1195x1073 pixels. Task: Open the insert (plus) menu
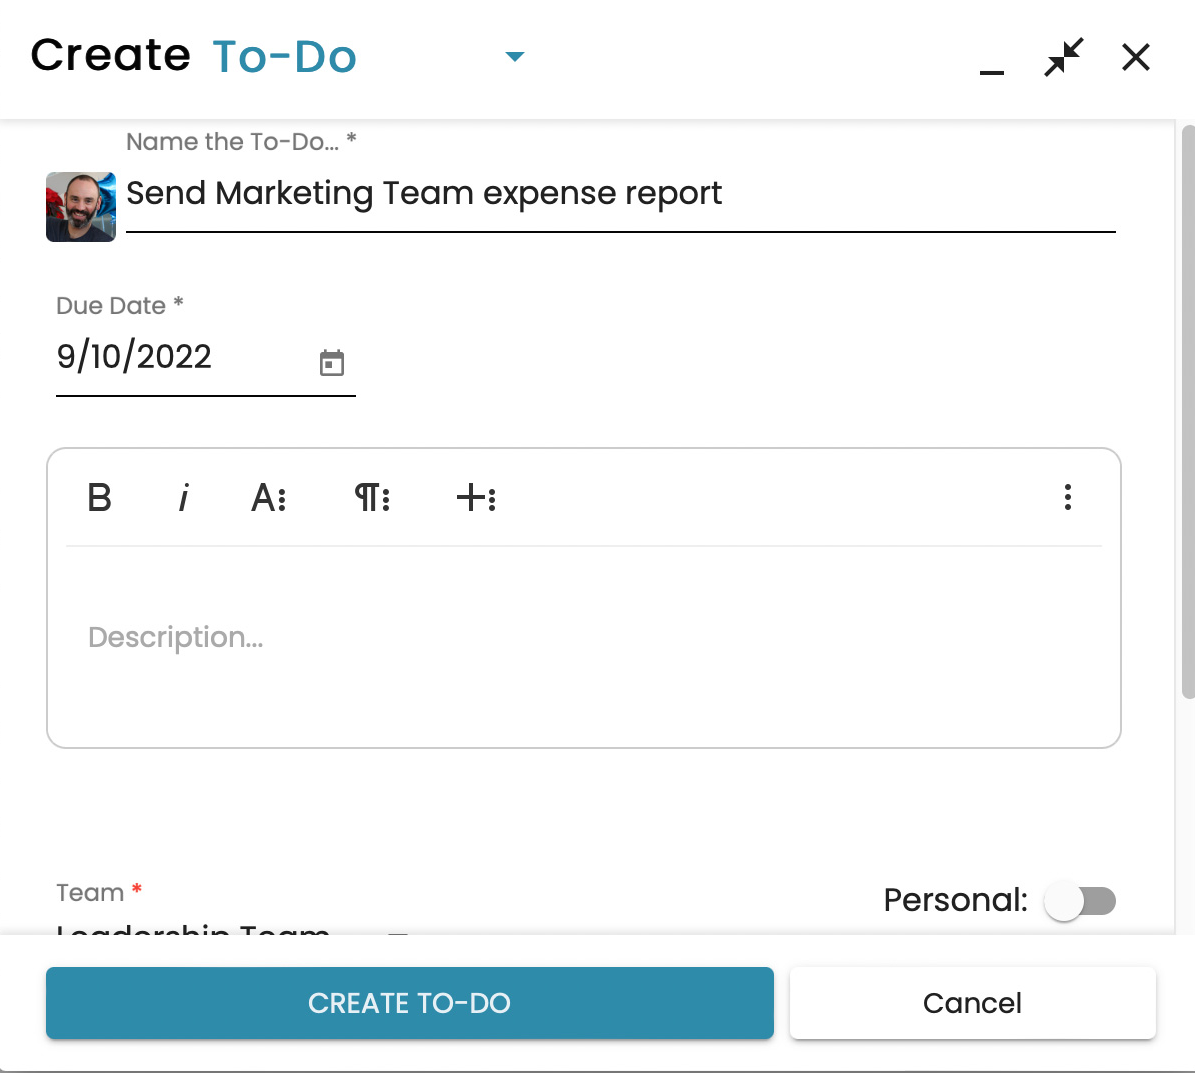[x=476, y=497]
